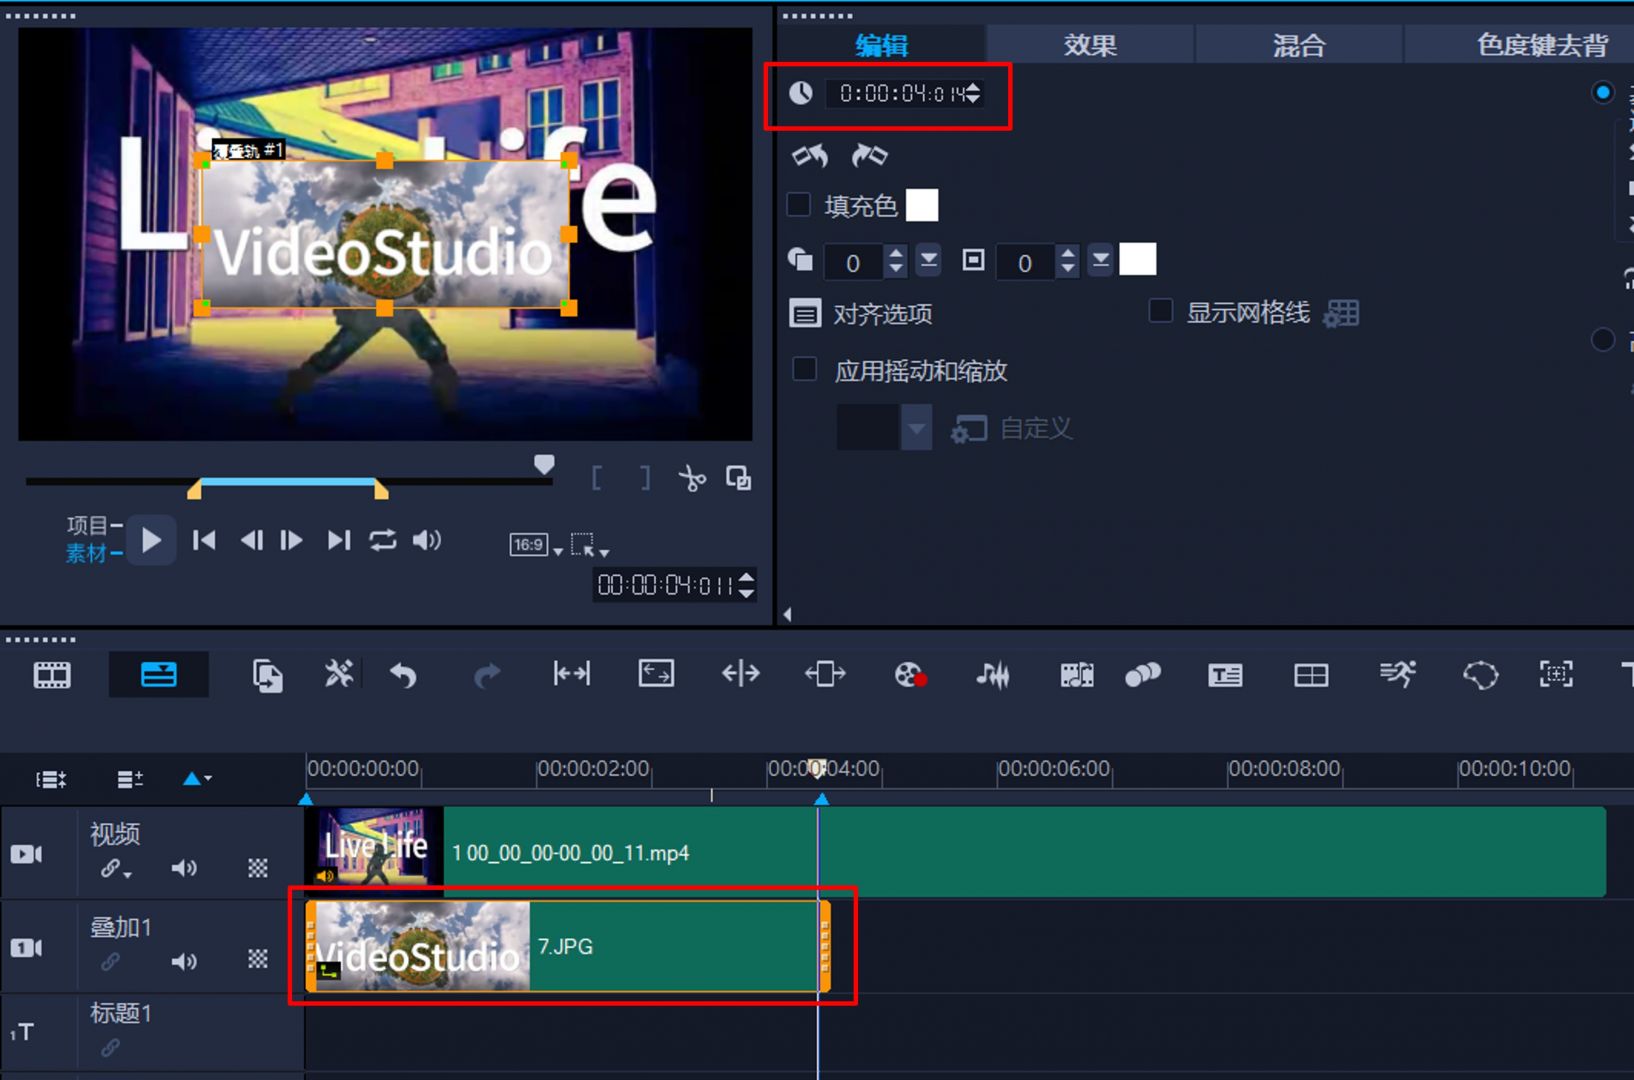Split the clip with the scissors
The height and width of the screenshot is (1080, 1634).
691,478
